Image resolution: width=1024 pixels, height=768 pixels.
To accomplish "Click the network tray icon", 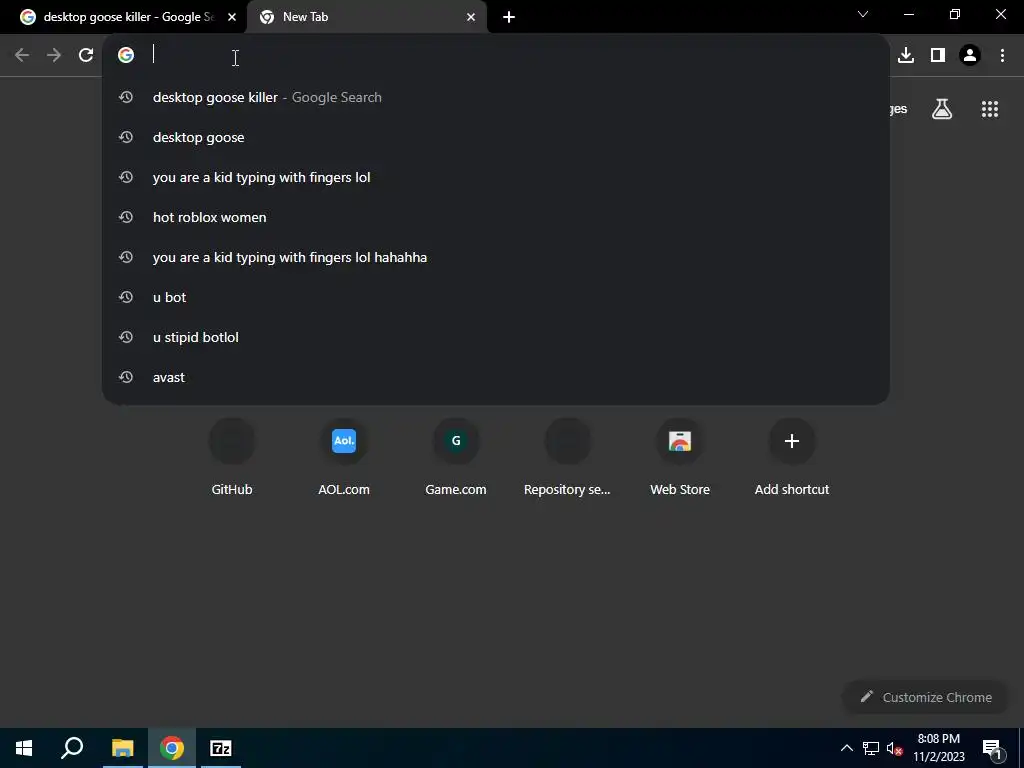I will [871, 748].
